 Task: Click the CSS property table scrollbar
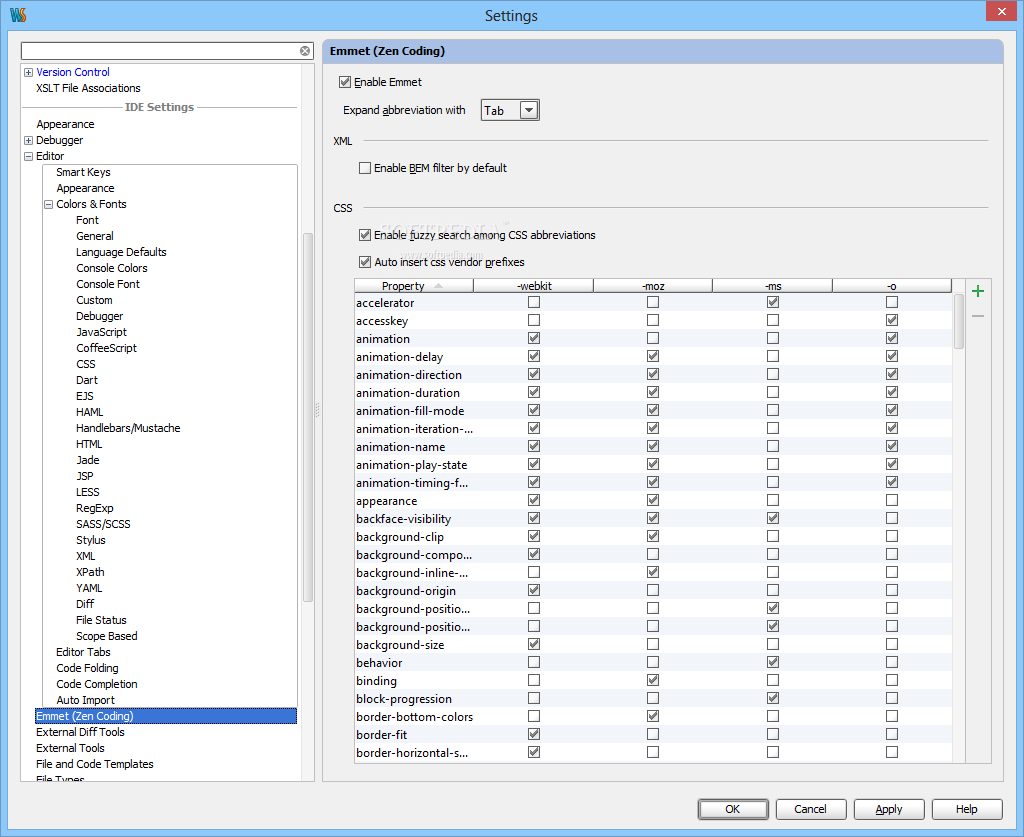(959, 321)
